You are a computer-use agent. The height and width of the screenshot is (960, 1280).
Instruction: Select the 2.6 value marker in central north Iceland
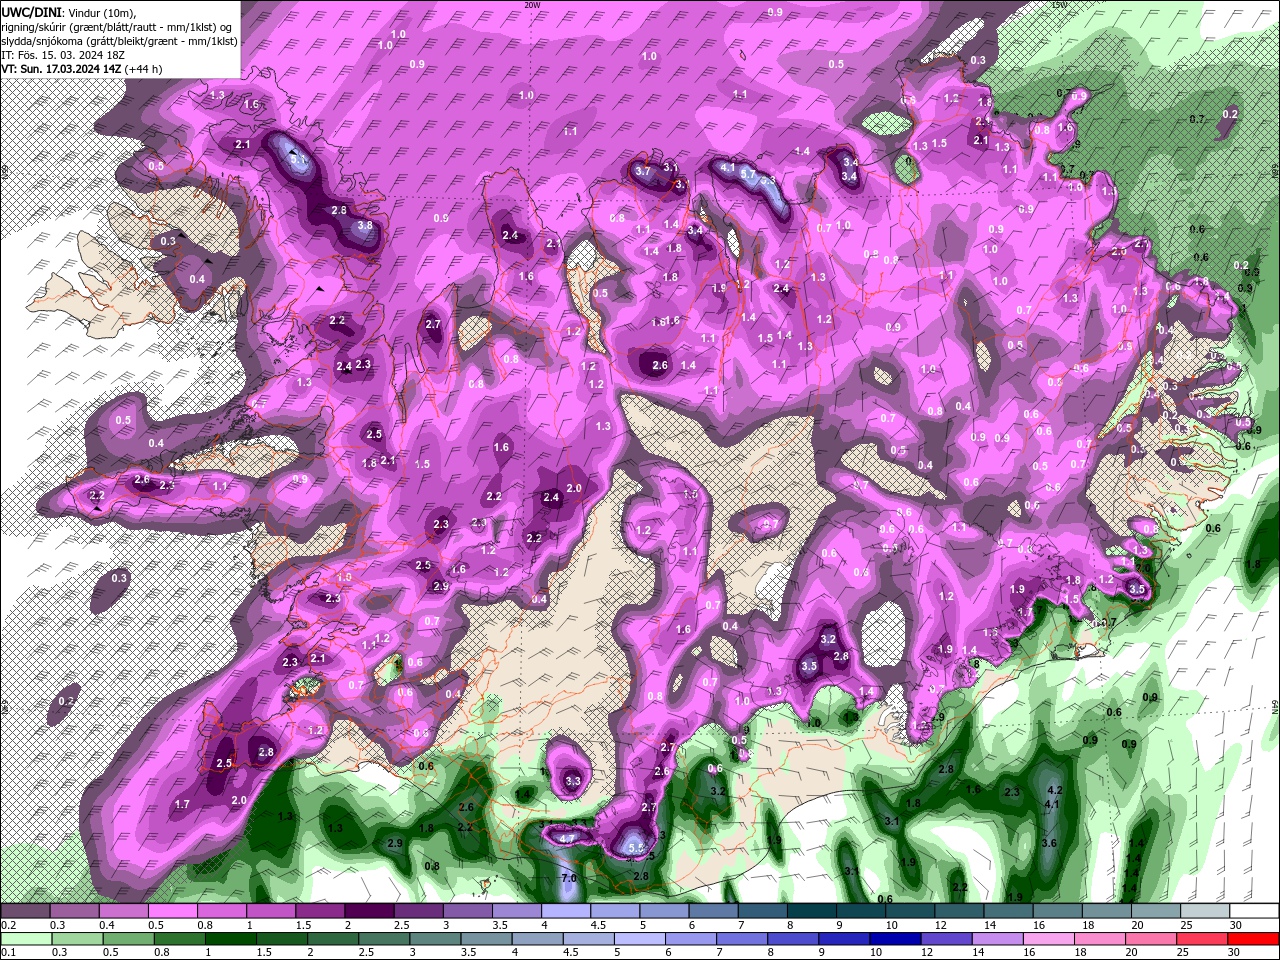(x=659, y=366)
